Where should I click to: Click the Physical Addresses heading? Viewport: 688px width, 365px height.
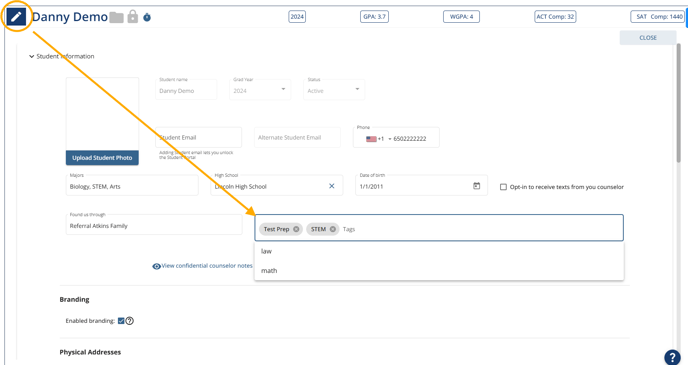(x=90, y=352)
